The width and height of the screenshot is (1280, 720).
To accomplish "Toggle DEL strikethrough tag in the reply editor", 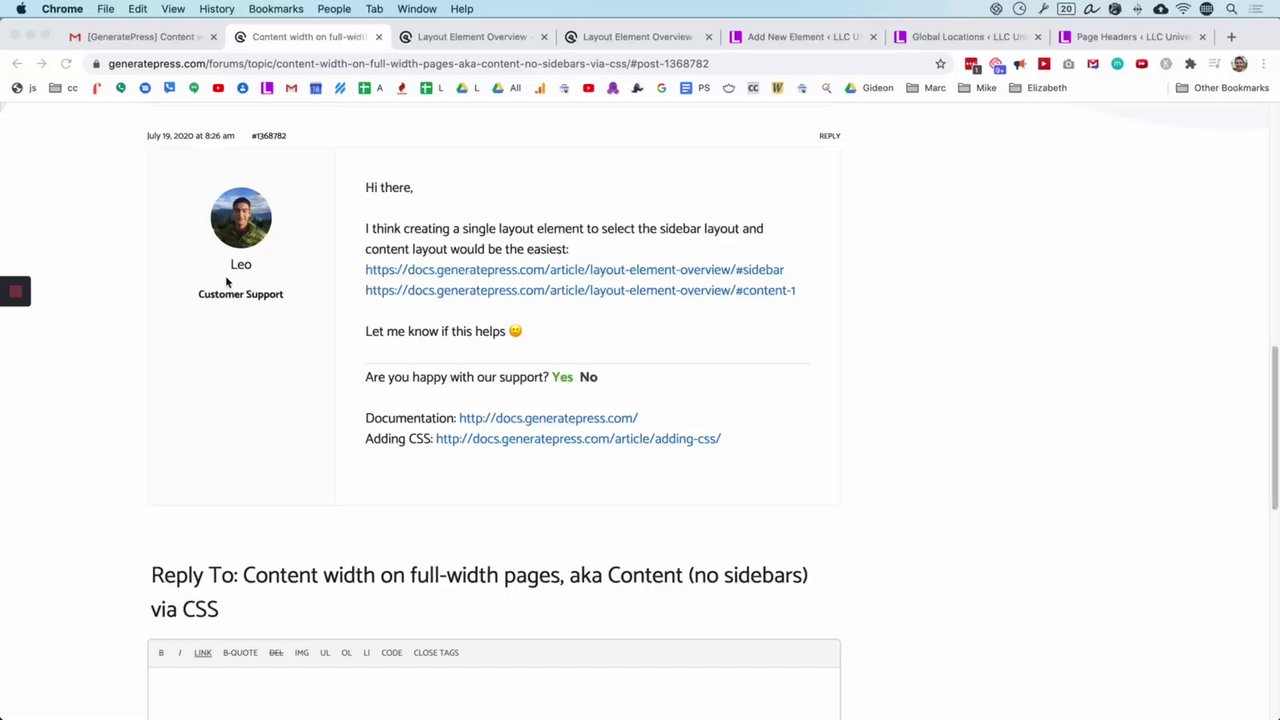I will click(x=276, y=653).
